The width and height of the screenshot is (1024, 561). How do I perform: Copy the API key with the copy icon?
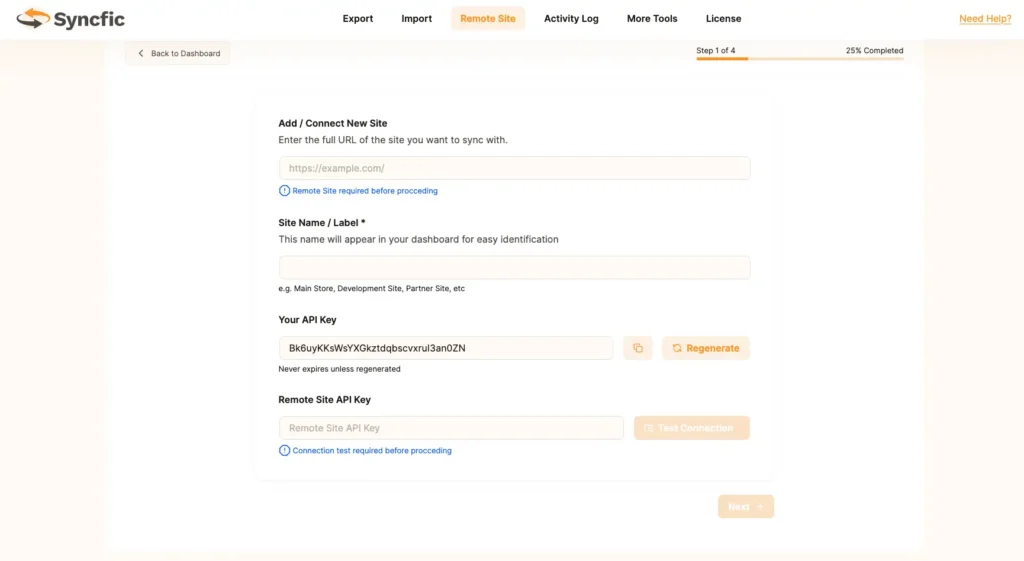[637, 348]
